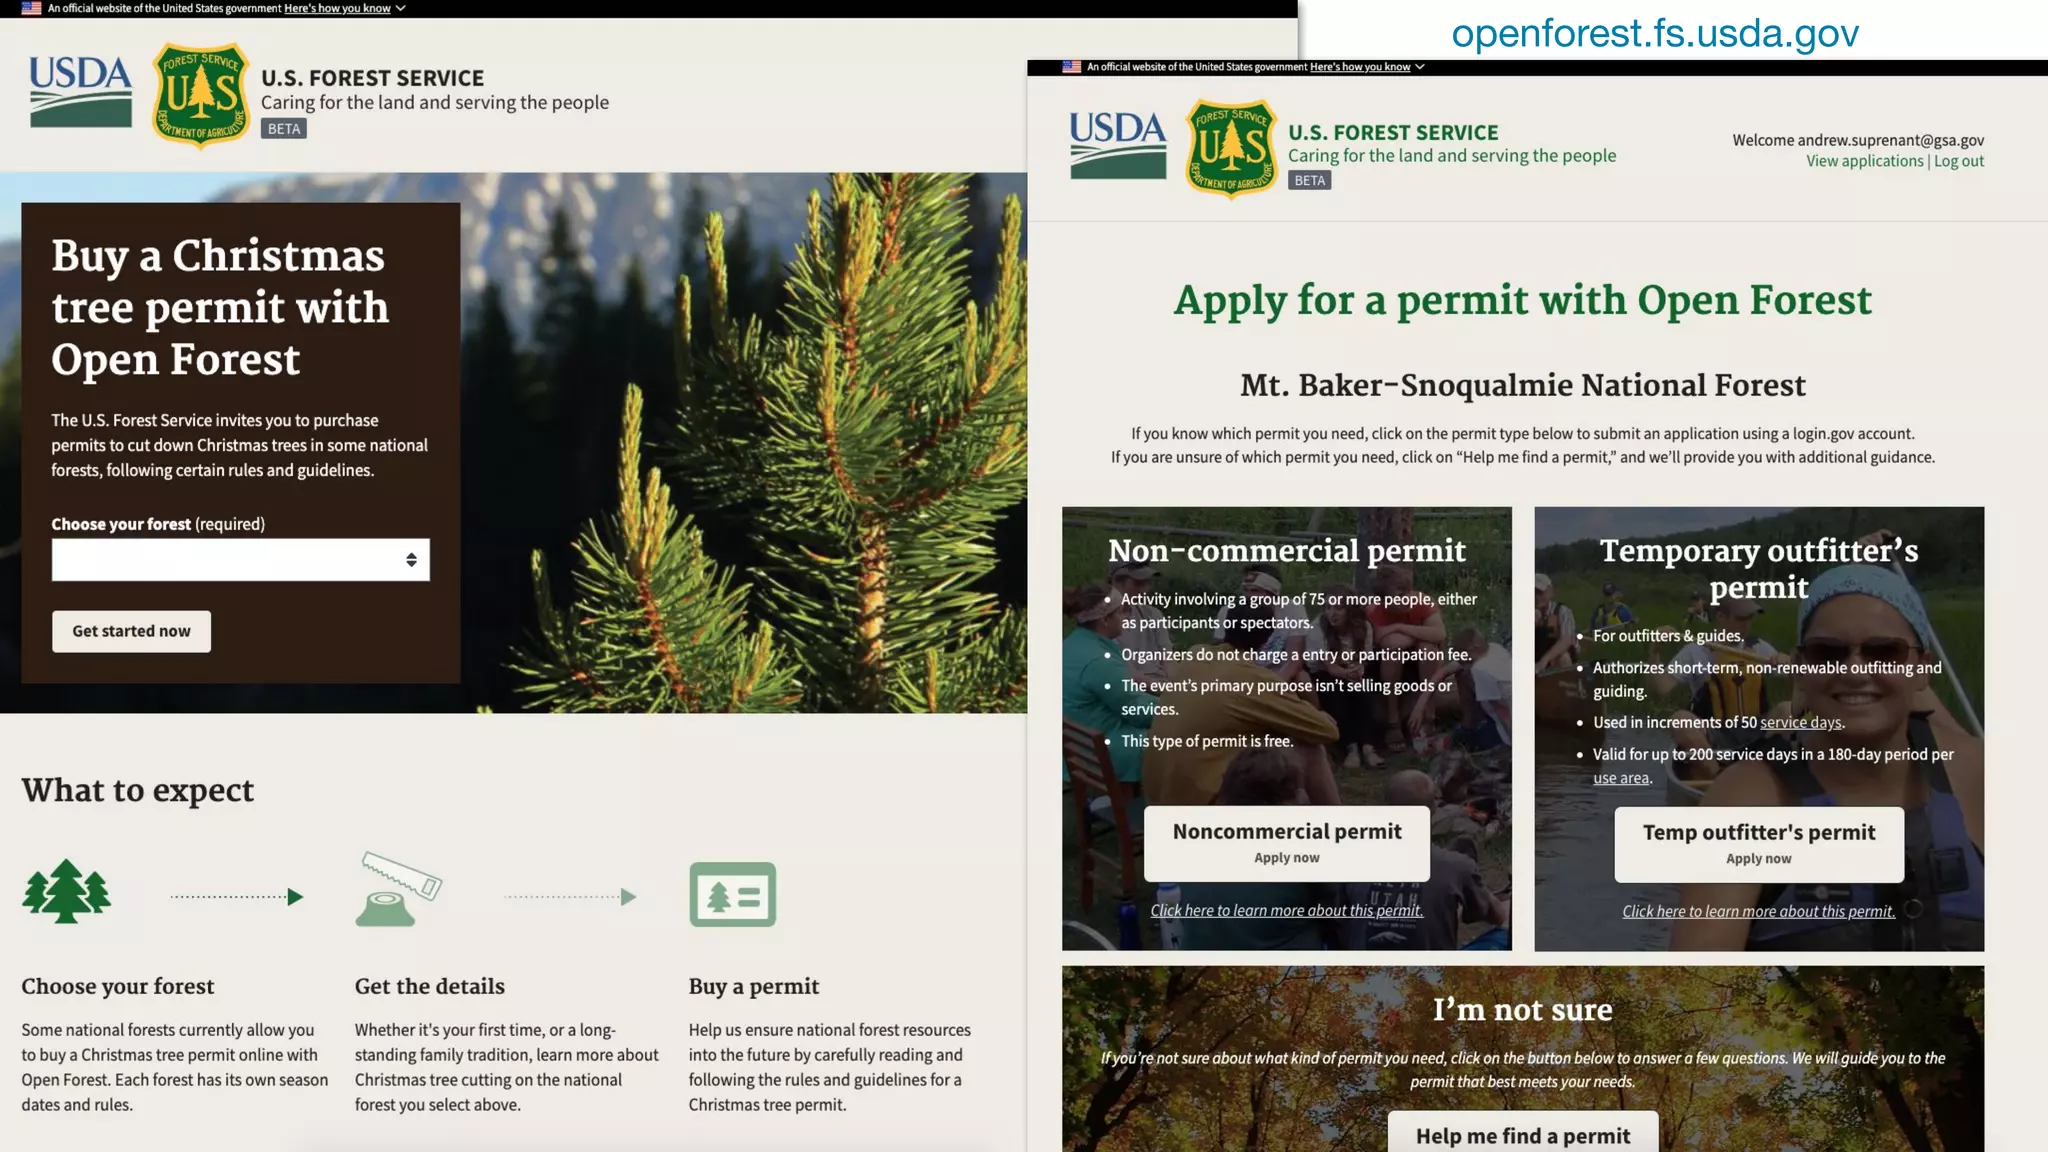Open the service days link

1800,722
